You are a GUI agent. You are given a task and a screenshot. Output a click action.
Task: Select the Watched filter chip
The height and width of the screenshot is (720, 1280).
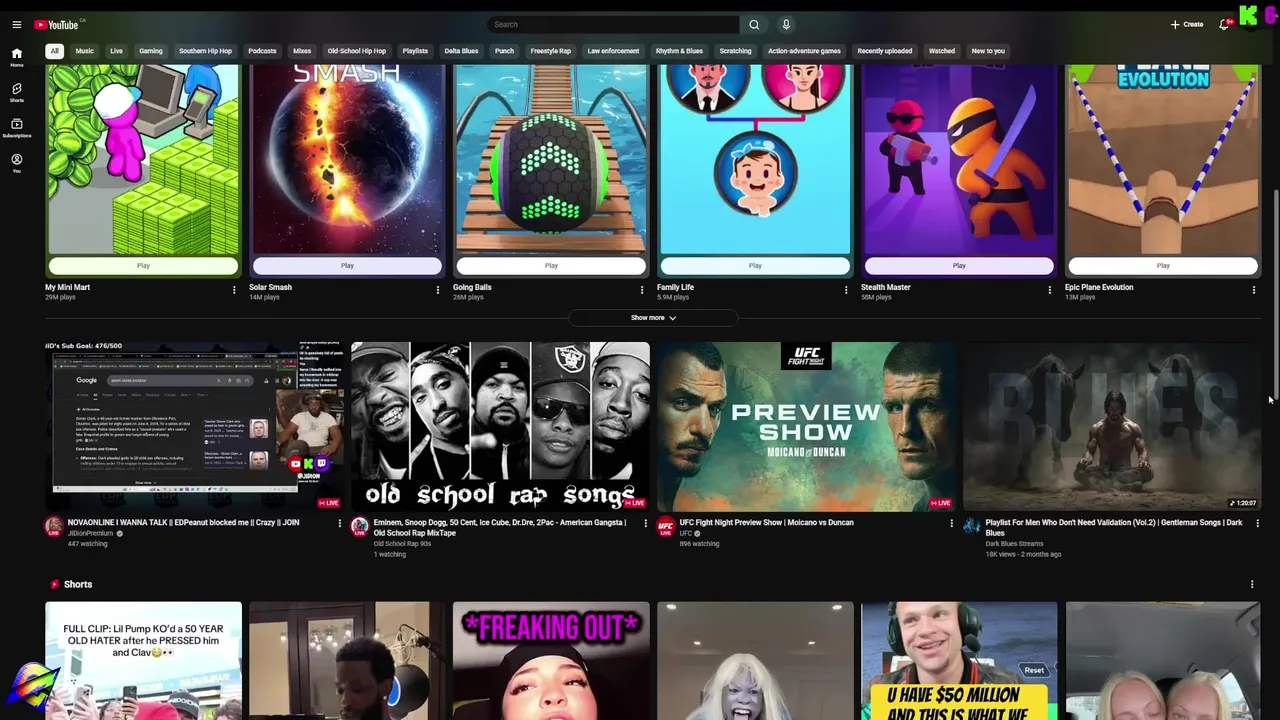[x=942, y=51]
